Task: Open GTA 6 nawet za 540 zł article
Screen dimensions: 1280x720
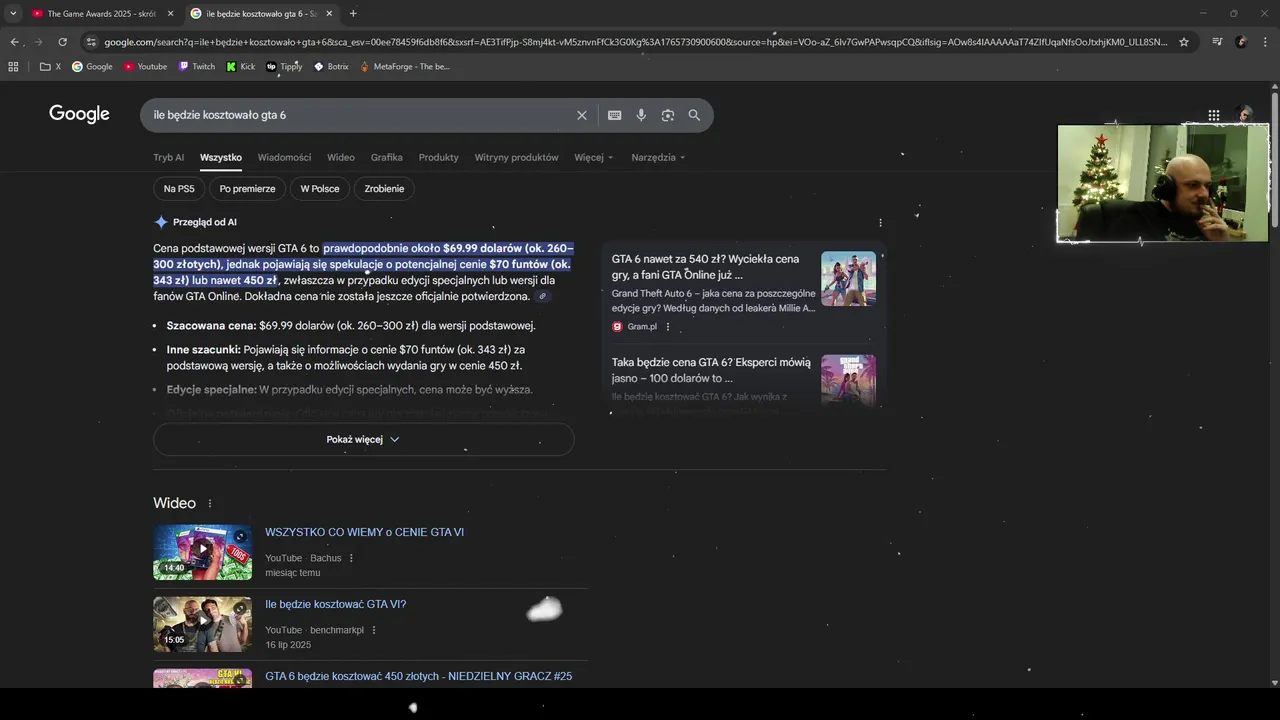Action: pyautogui.click(x=705, y=266)
